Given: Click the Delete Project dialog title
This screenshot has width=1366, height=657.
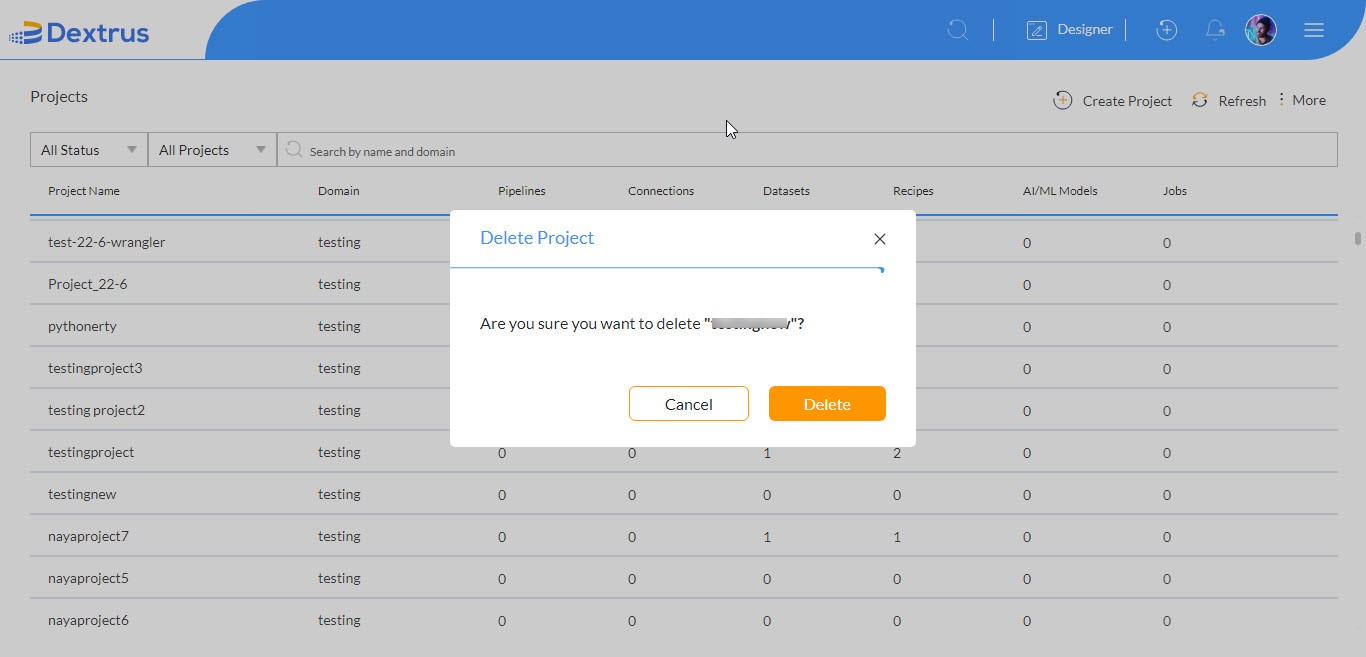Looking at the screenshot, I should 537,237.
